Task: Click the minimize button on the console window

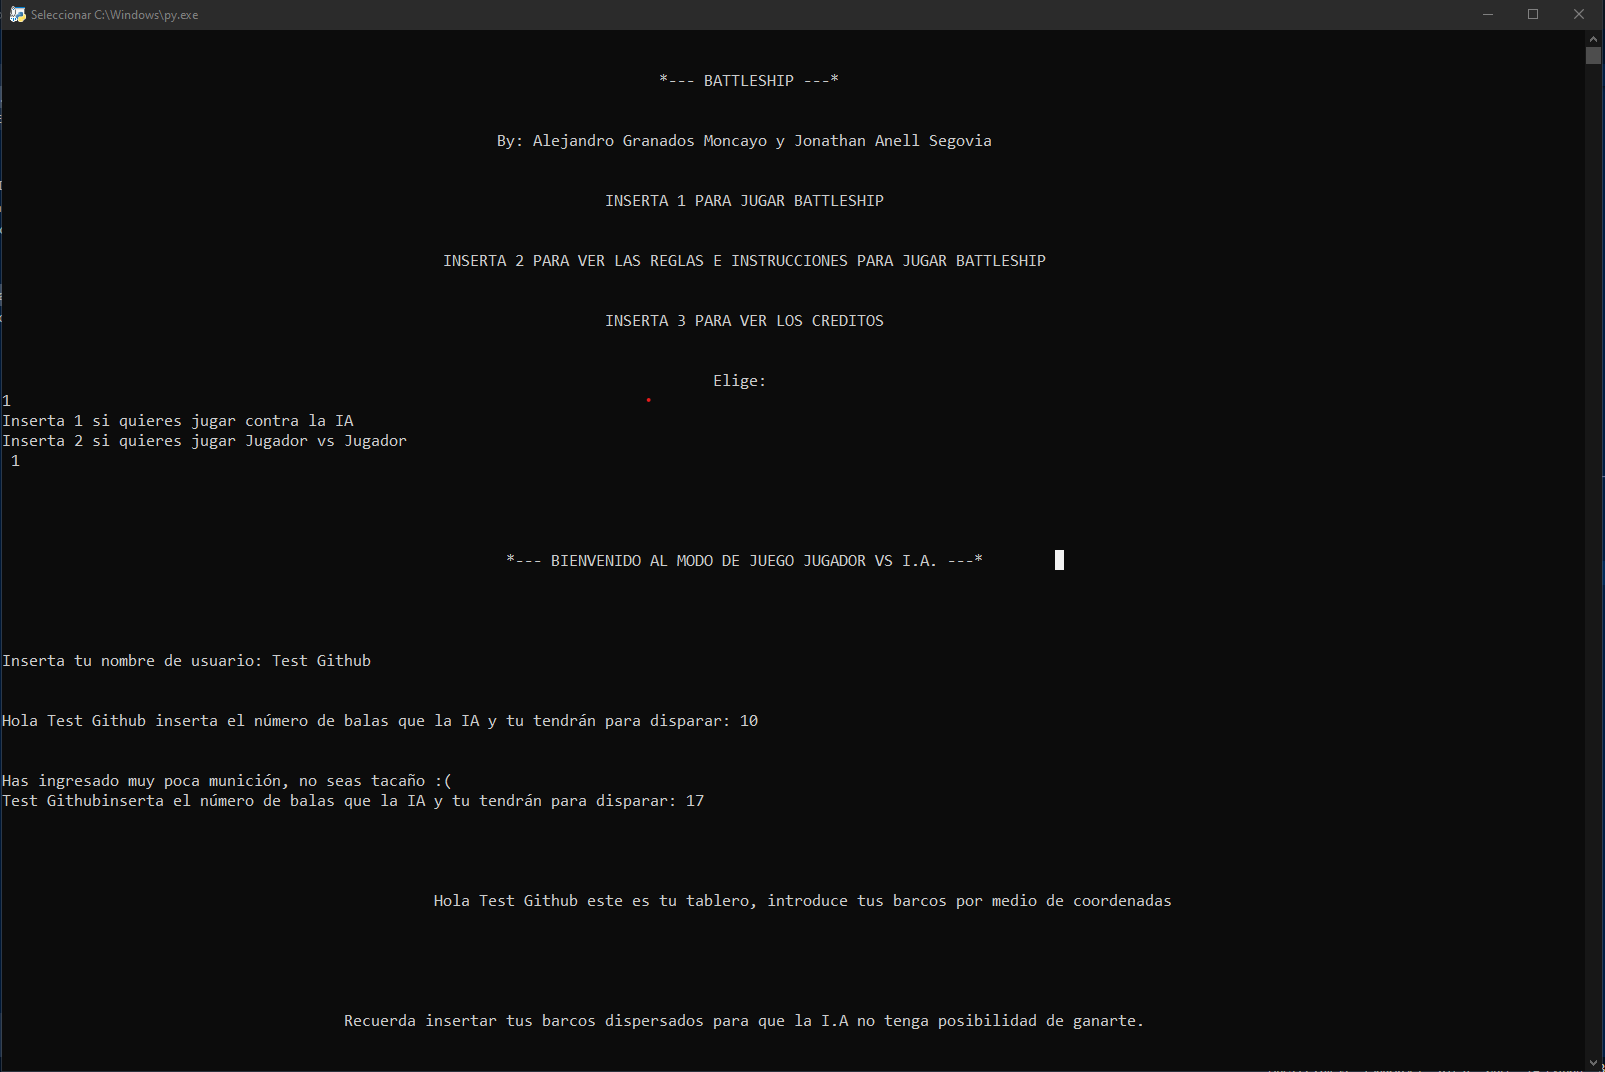Action: coord(1488,14)
